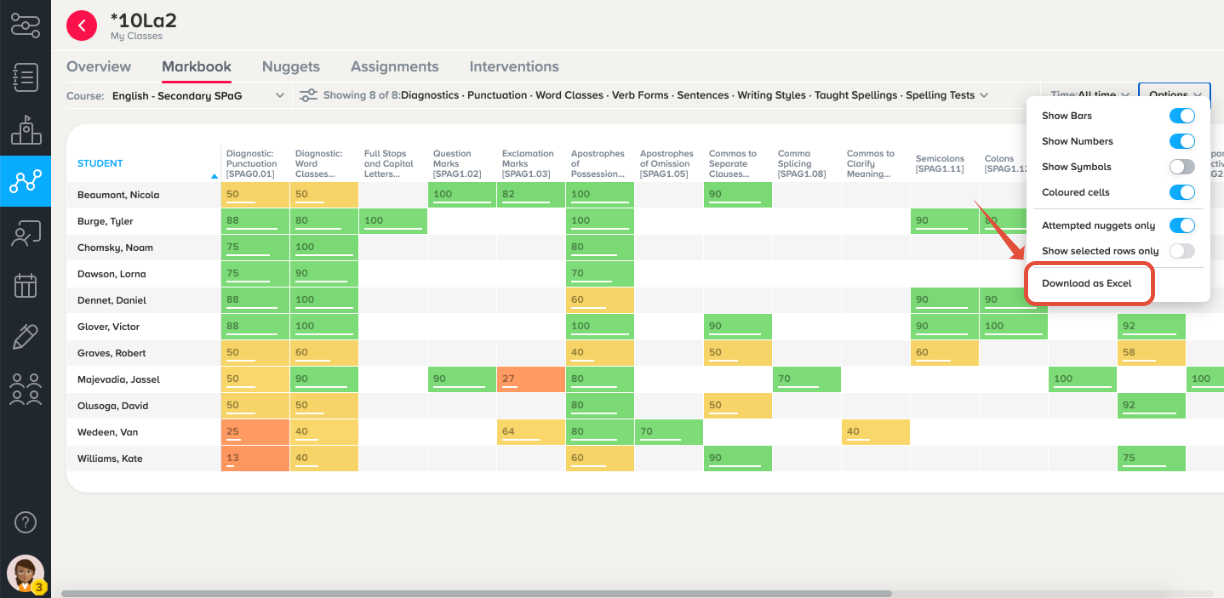Click the red back arrow button
Image resolution: width=1224 pixels, height=598 pixels.
coord(82,25)
